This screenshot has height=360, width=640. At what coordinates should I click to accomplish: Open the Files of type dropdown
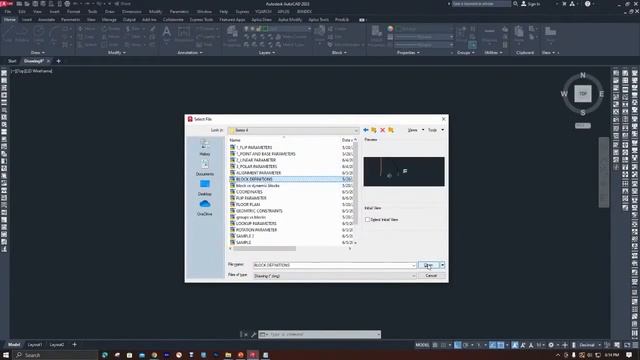click(334, 276)
